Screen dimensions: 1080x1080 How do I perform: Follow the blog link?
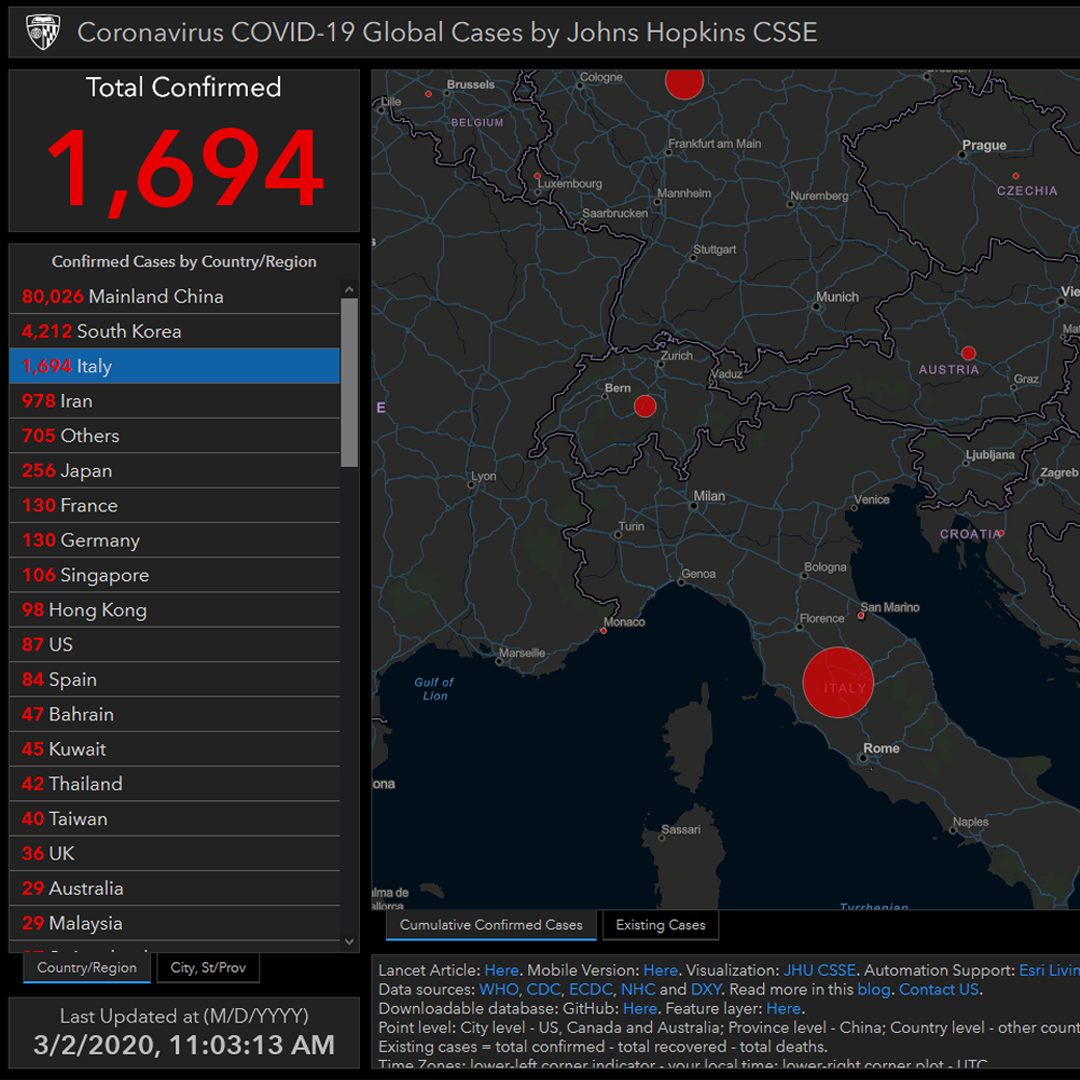[874, 990]
